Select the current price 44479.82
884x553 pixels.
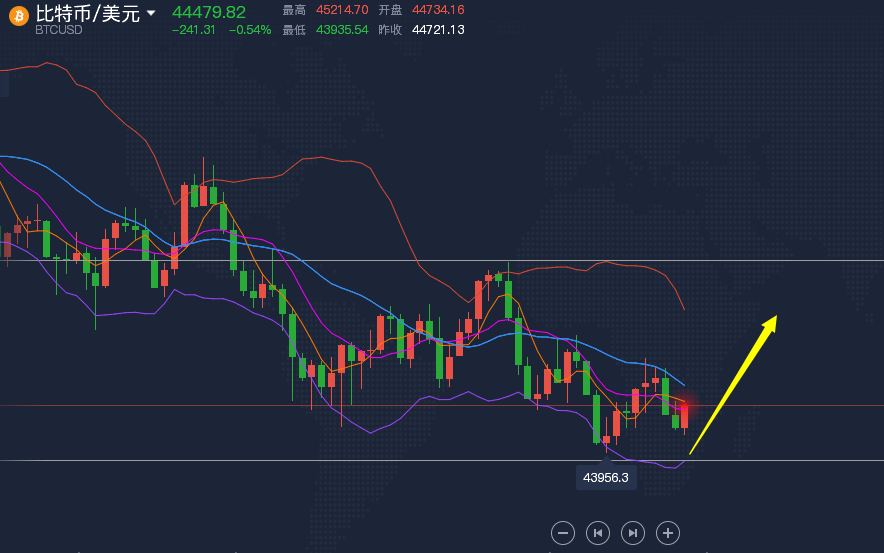tap(209, 12)
